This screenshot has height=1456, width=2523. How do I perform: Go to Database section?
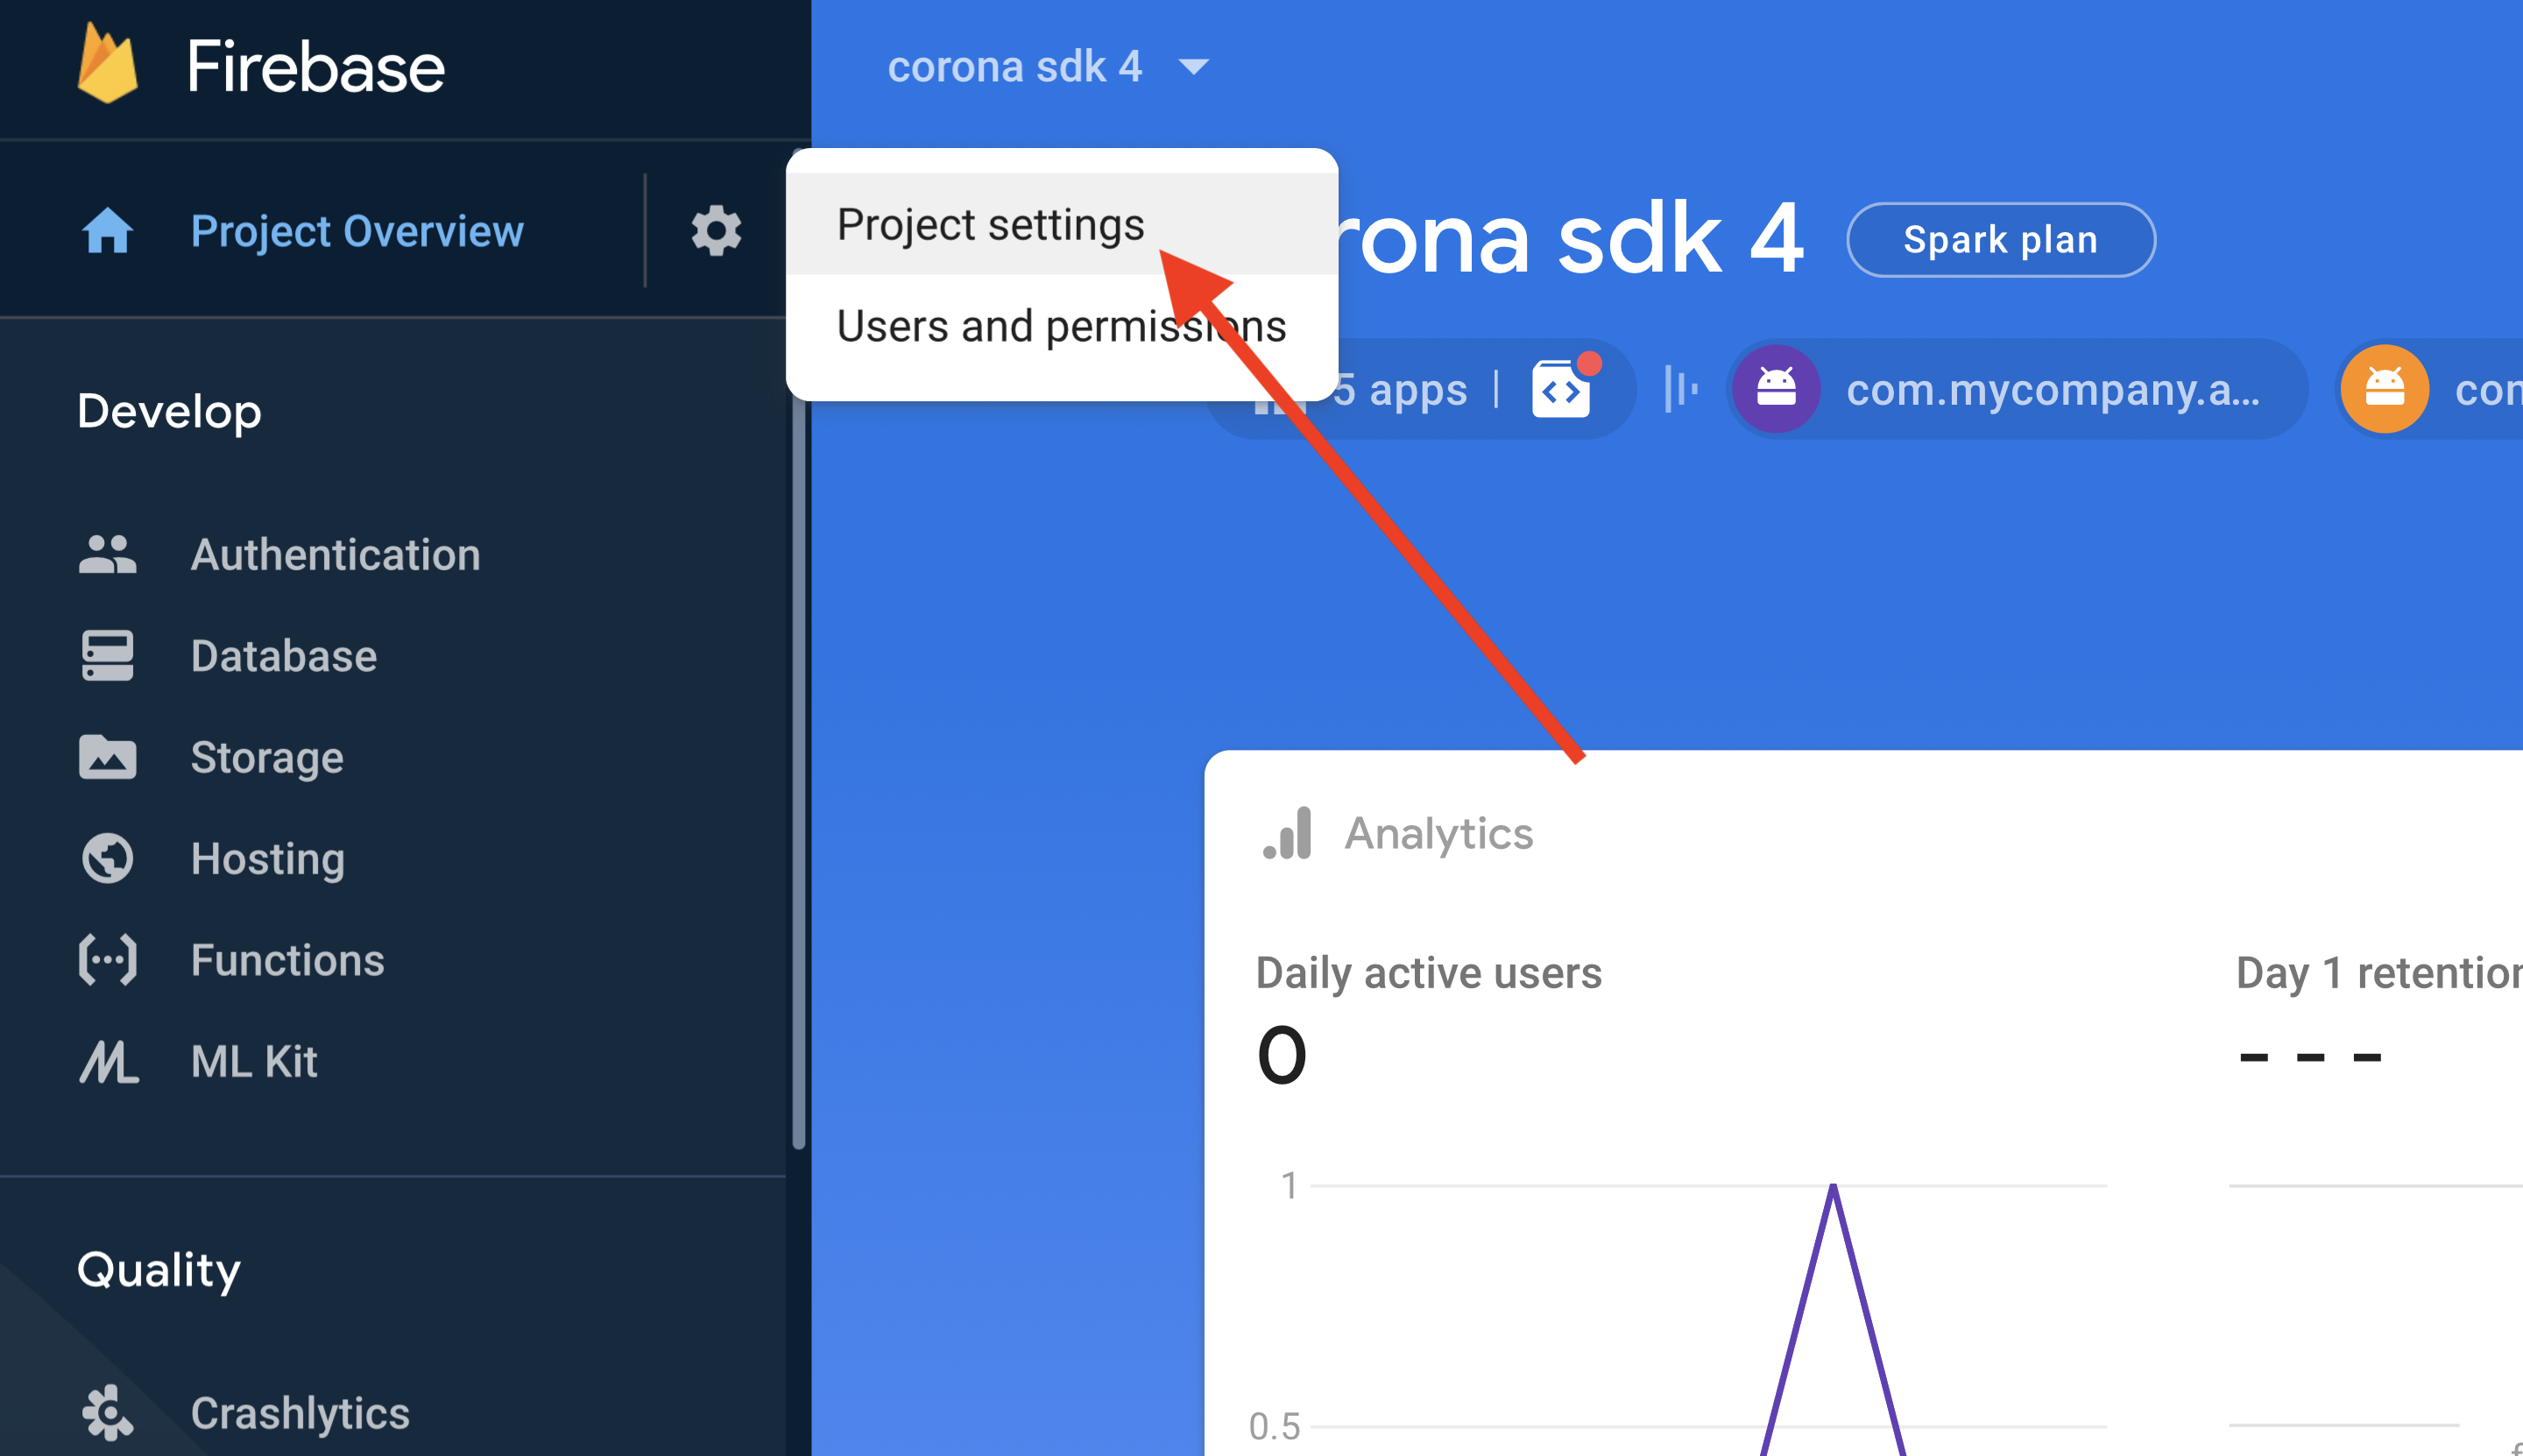pyautogui.click(x=284, y=656)
